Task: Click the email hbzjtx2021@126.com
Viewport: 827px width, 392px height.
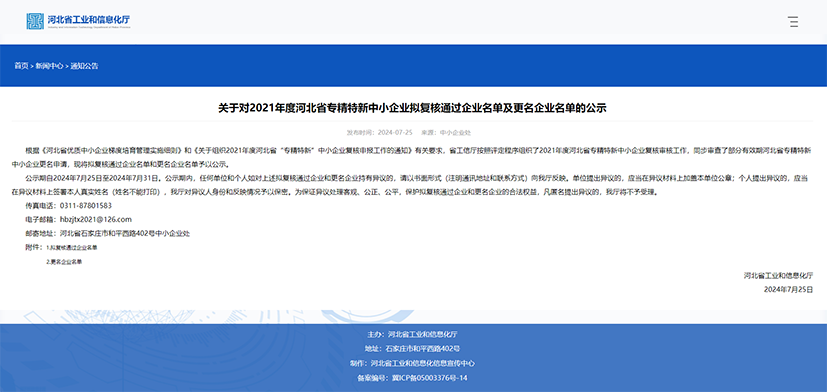Action: 95,219
